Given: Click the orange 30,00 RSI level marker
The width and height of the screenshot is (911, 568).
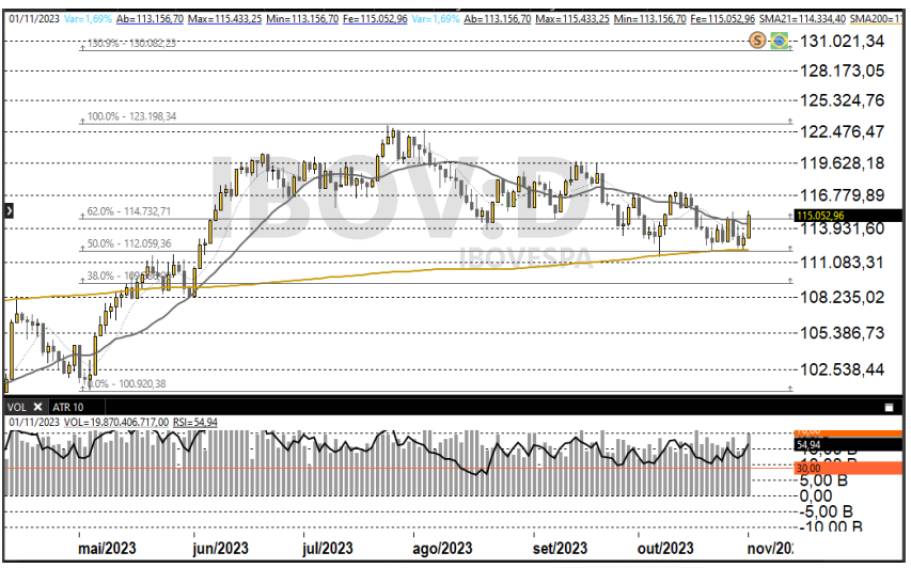Looking at the screenshot, I should point(808,468).
